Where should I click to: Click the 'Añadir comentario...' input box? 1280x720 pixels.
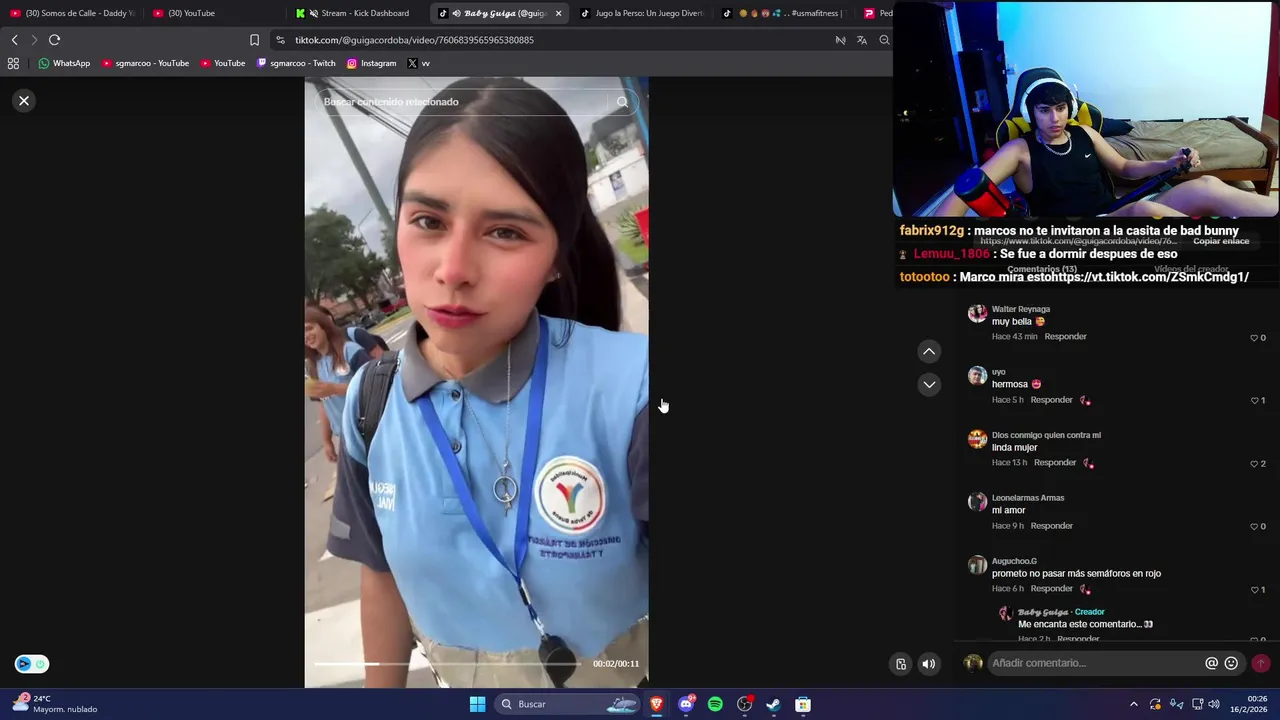click(x=1095, y=663)
